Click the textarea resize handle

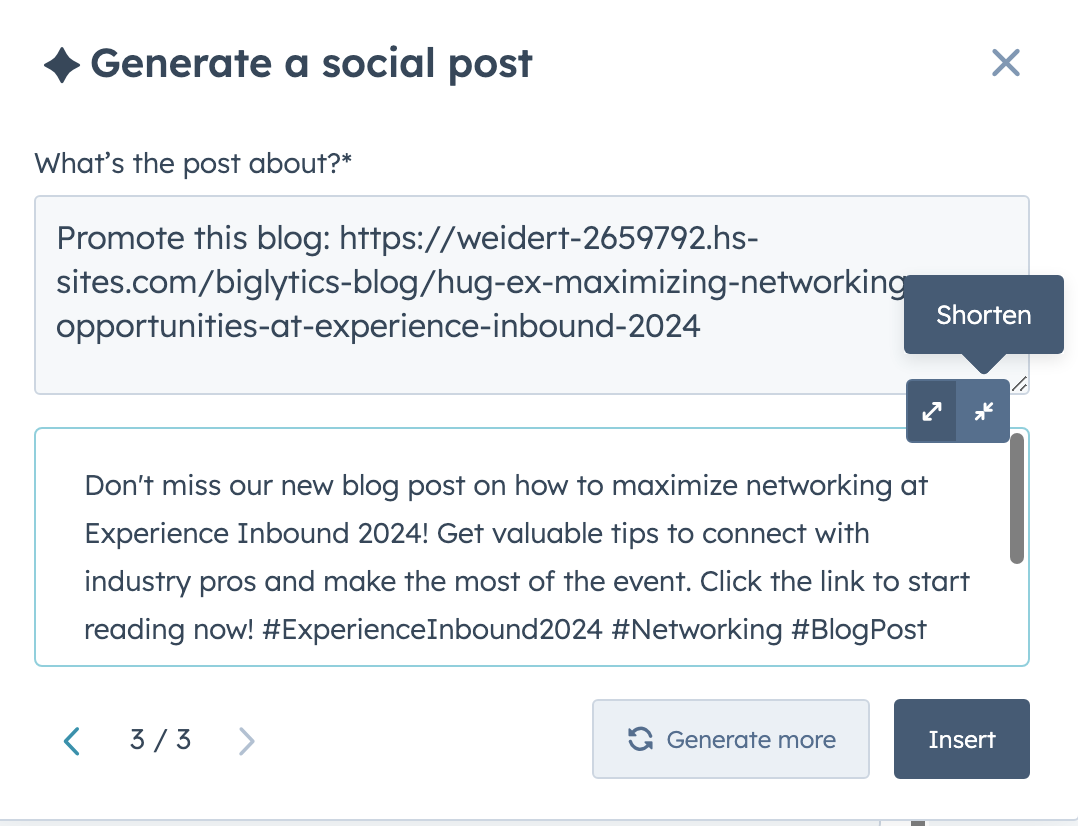pyautogui.click(x=1019, y=383)
